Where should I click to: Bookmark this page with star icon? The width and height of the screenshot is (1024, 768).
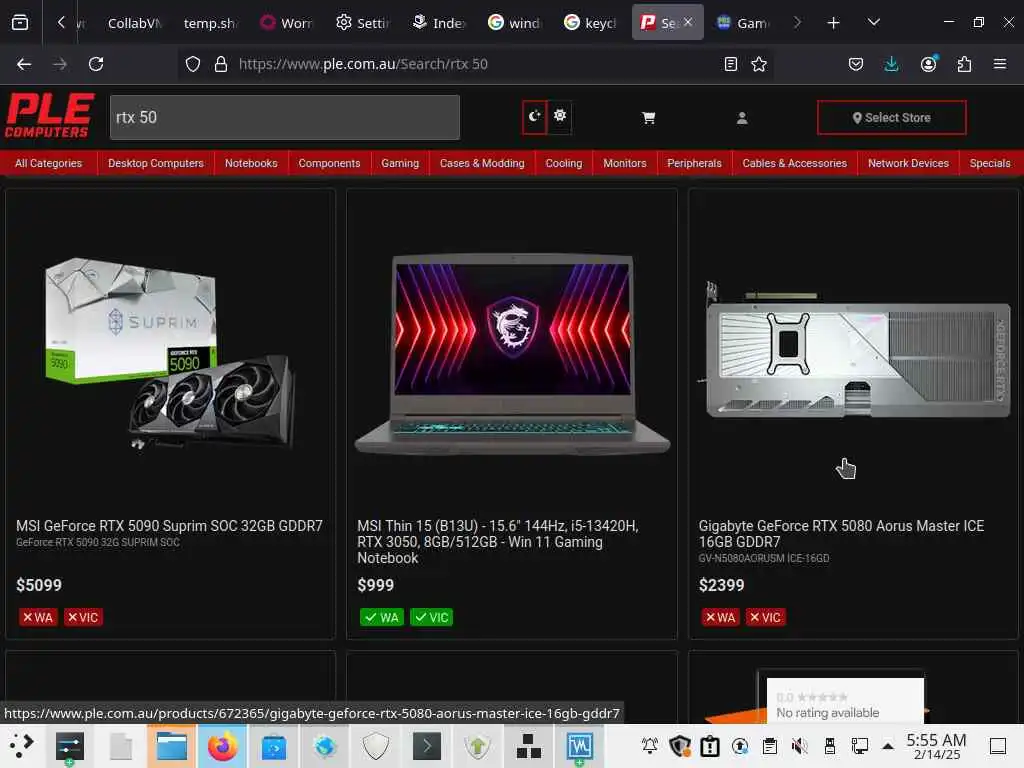759,64
